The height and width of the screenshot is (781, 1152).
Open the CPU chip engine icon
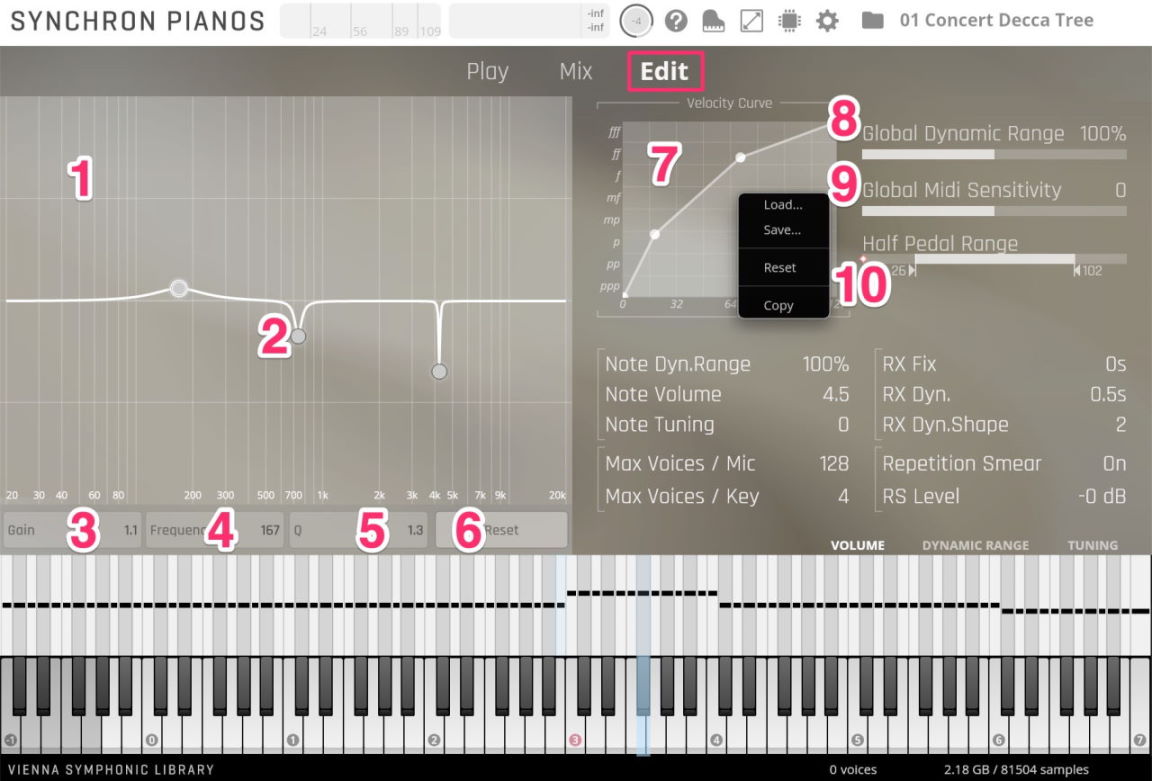pyautogui.click(x=790, y=21)
